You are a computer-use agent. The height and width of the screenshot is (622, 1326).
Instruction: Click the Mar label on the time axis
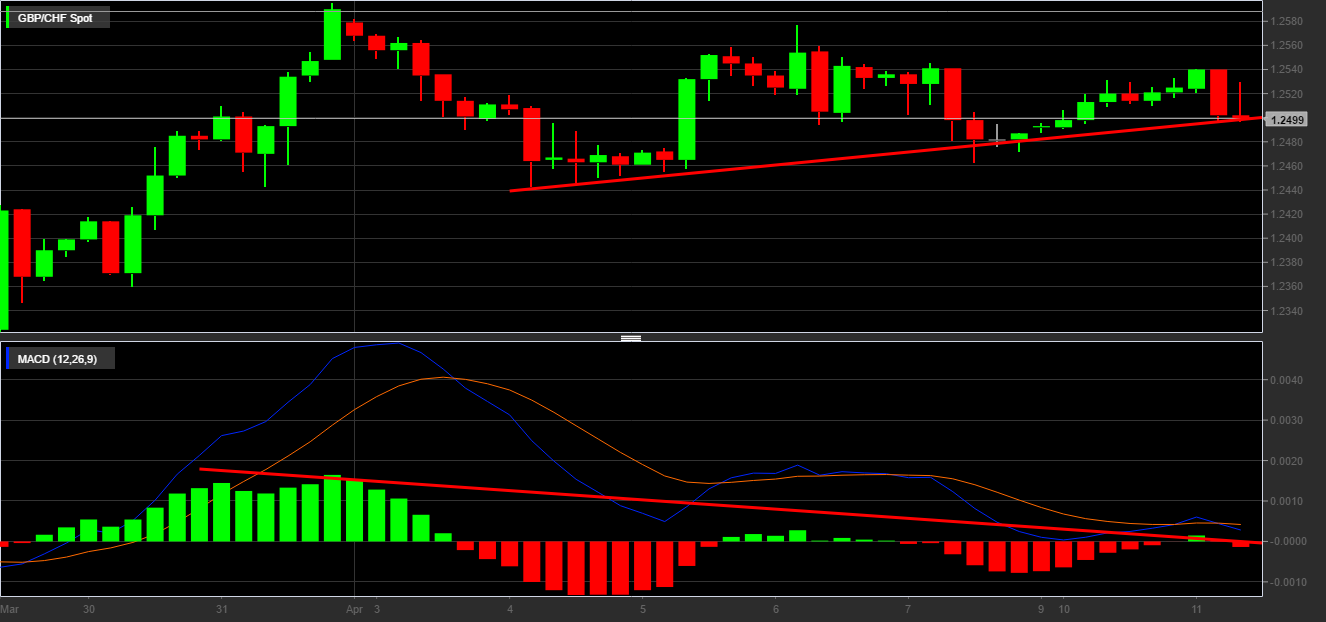coord(9,608)
